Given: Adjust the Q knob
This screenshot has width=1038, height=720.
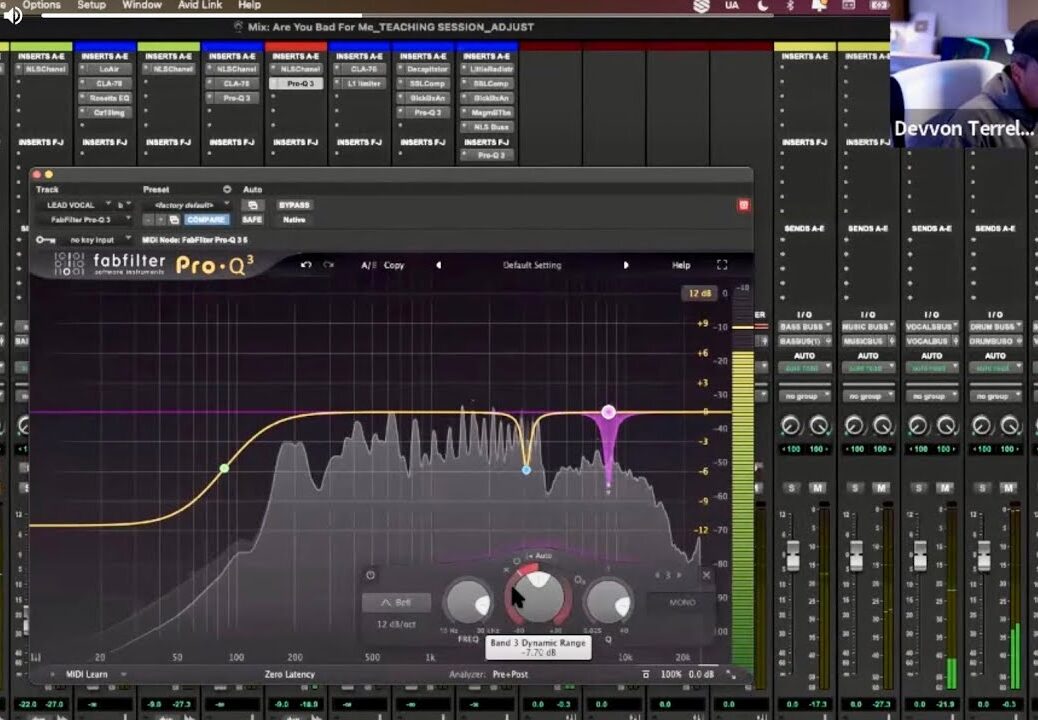Looking at the screenshot, I should 608,602.
